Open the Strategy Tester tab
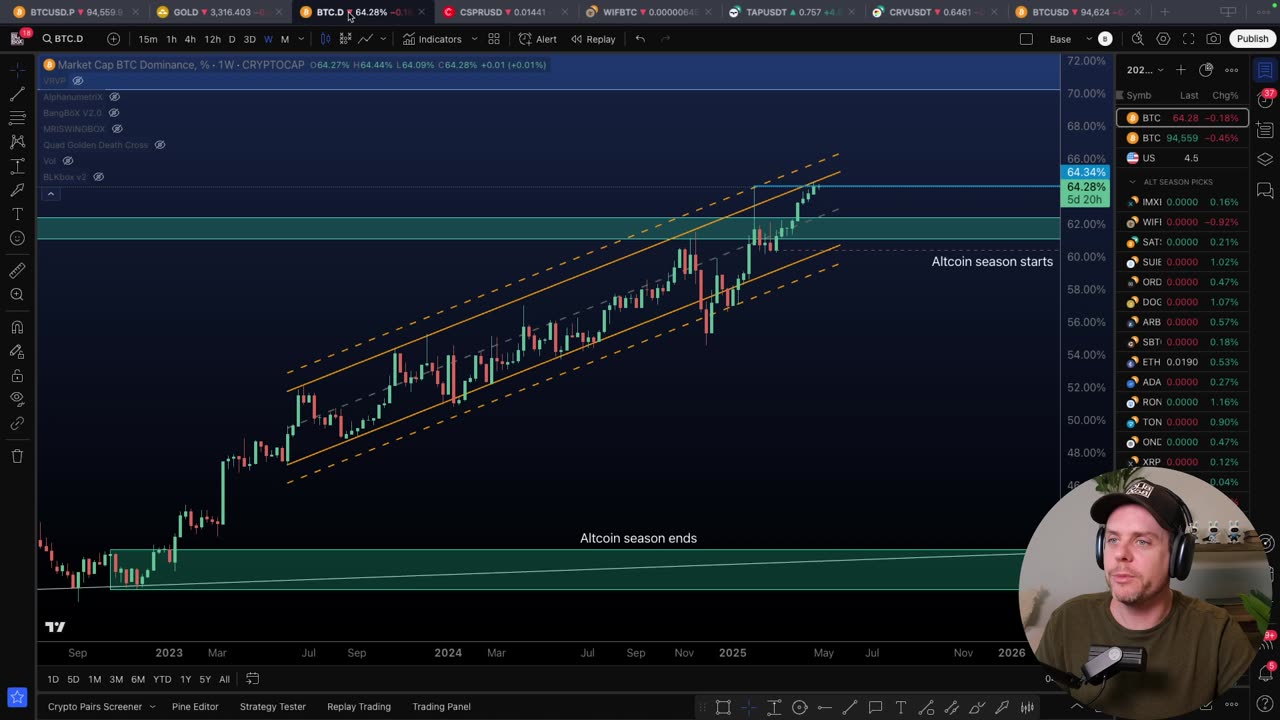 tap(272, 707)
